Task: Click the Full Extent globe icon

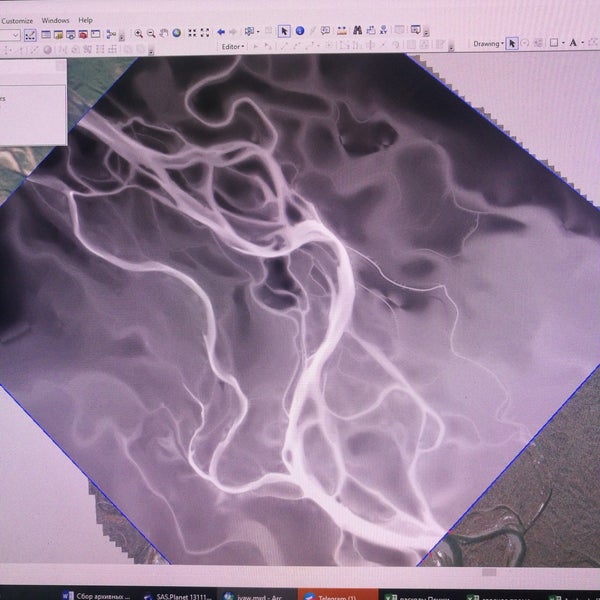Action: pos(176,33)
